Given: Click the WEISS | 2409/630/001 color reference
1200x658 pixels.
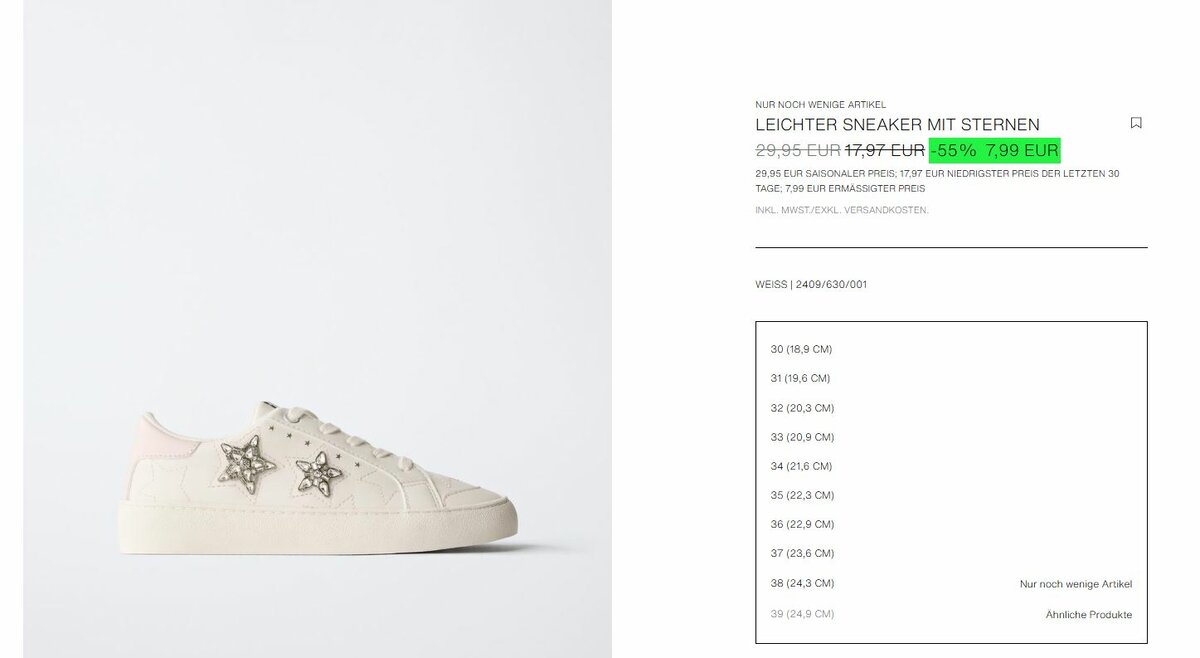Looking at the screenshot, I should [811, 284].
